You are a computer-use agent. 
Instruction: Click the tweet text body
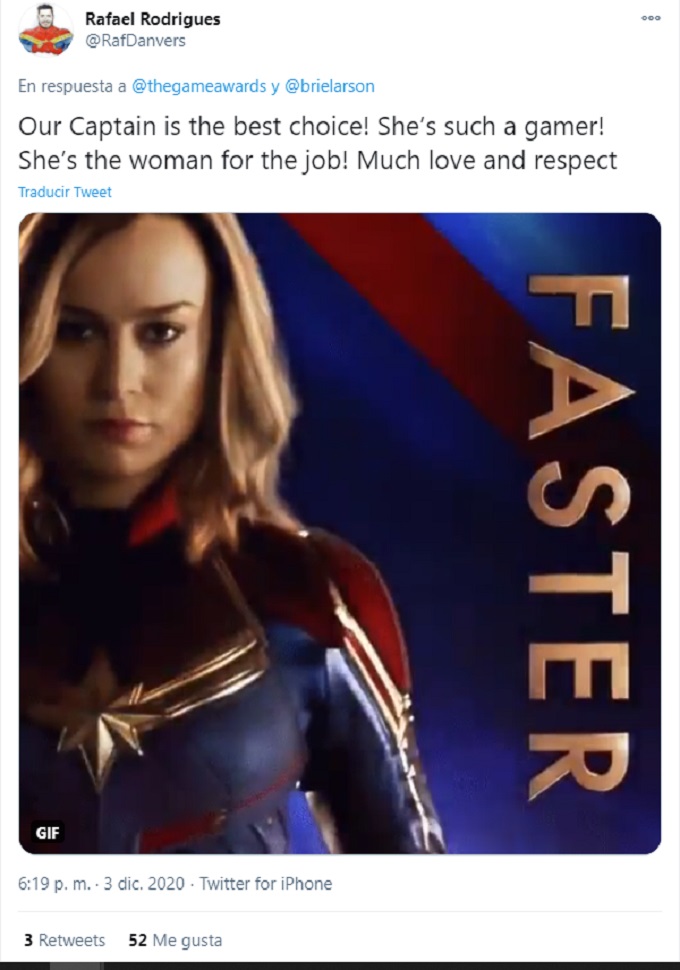(x=317, y=144)
